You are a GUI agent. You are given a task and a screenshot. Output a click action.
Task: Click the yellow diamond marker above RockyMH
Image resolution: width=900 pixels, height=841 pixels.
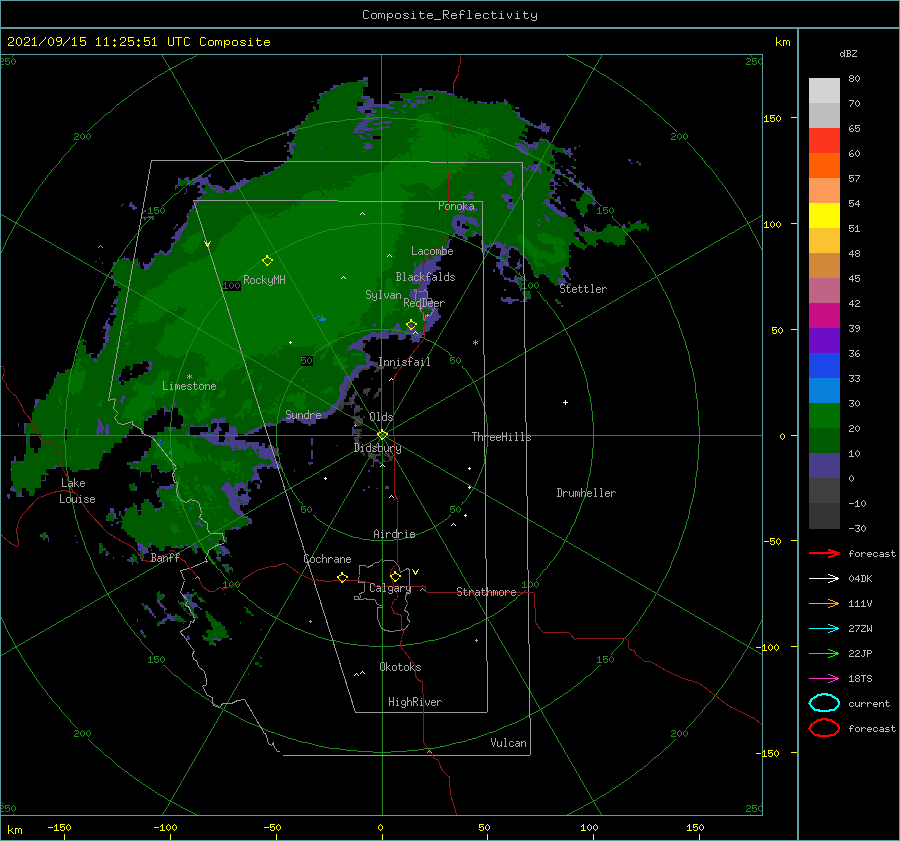click(x=267, y=261)
